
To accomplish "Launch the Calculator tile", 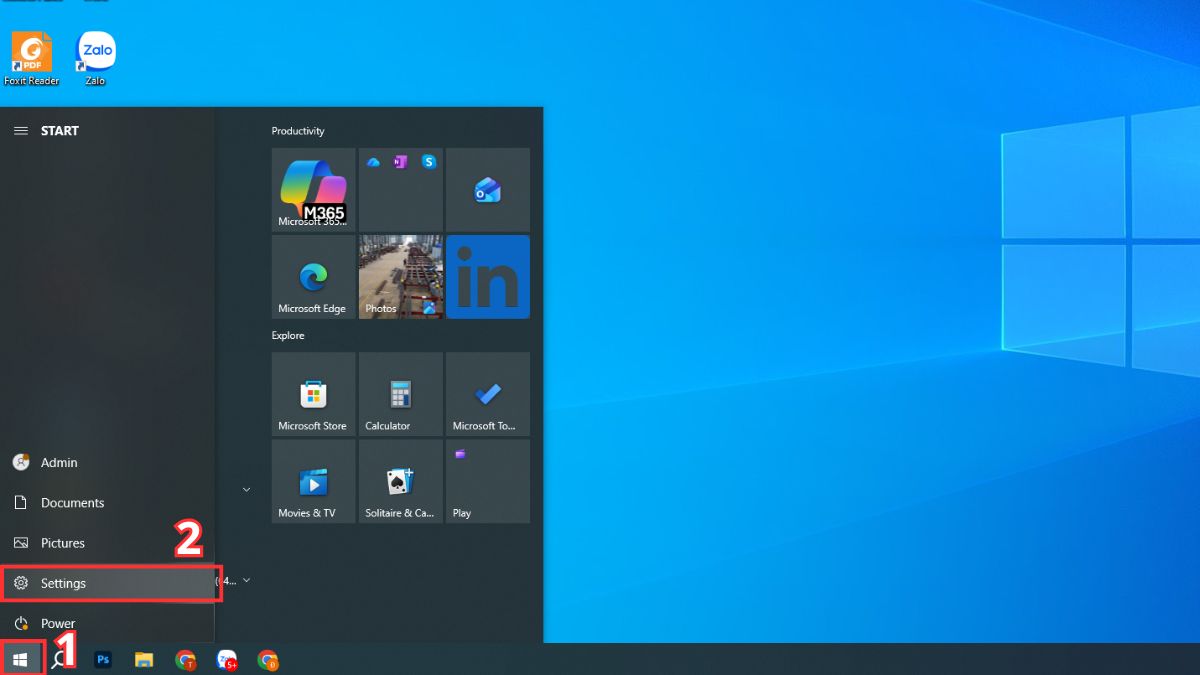I will (401, 394).
